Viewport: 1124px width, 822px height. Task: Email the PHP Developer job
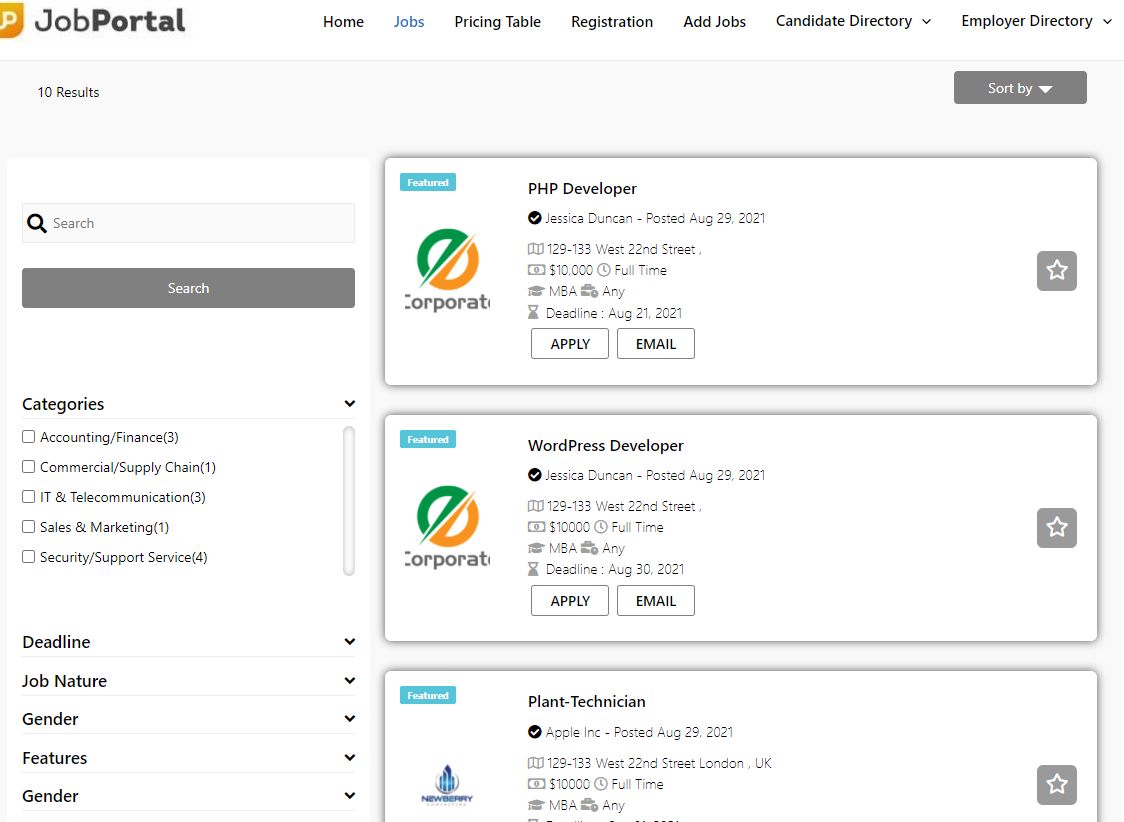656,344
